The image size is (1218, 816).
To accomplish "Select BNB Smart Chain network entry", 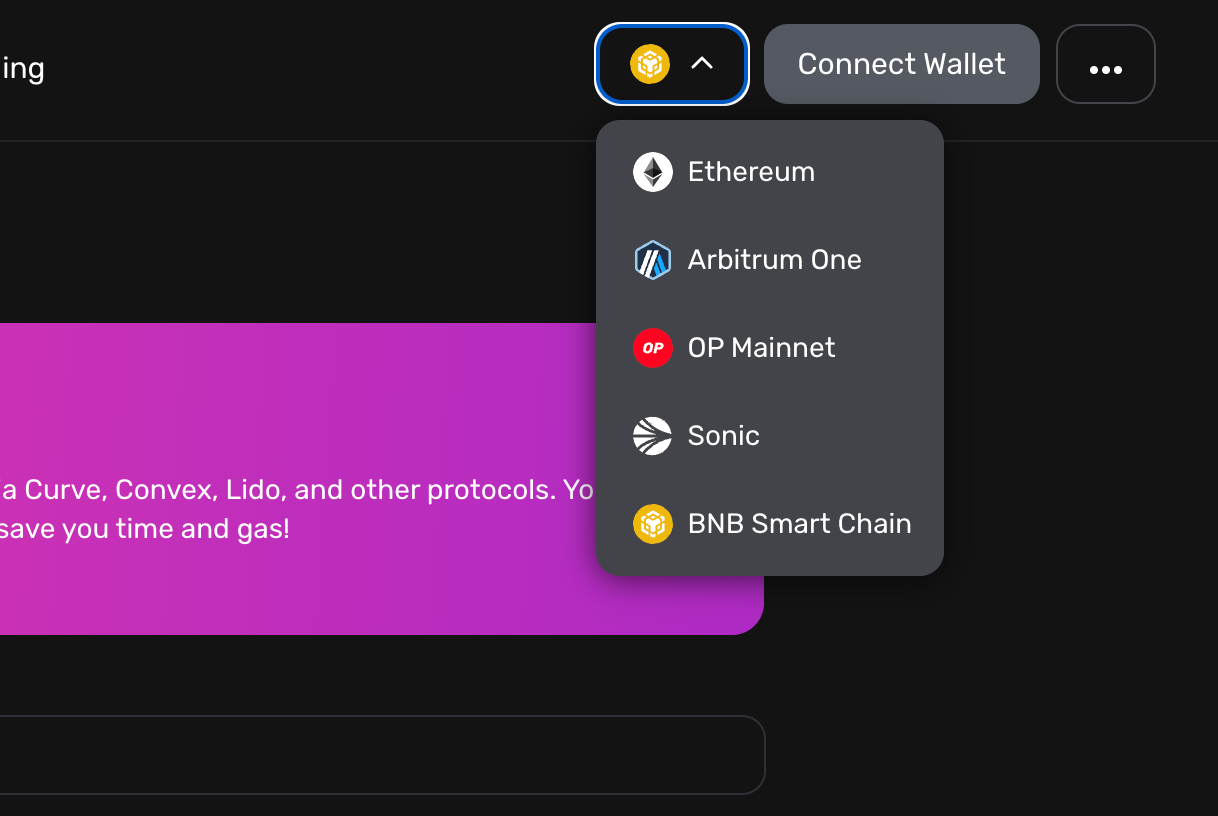I will coord(799,523).
